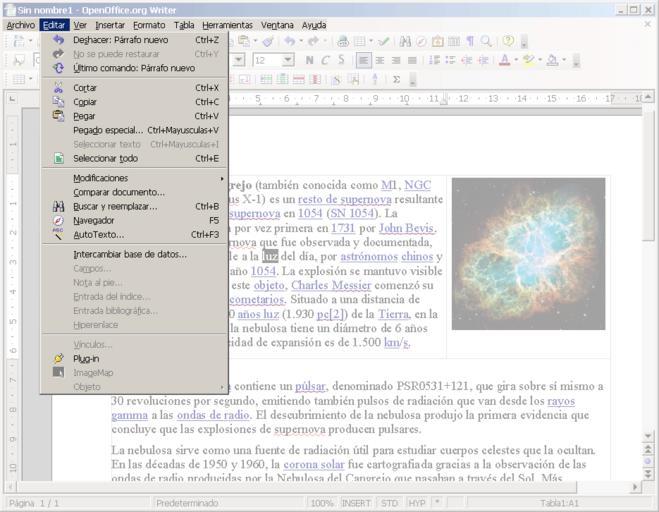This screenshot has width=659, height=512.
Task: Click the Crab Nebula image
Action: [528, 253]
